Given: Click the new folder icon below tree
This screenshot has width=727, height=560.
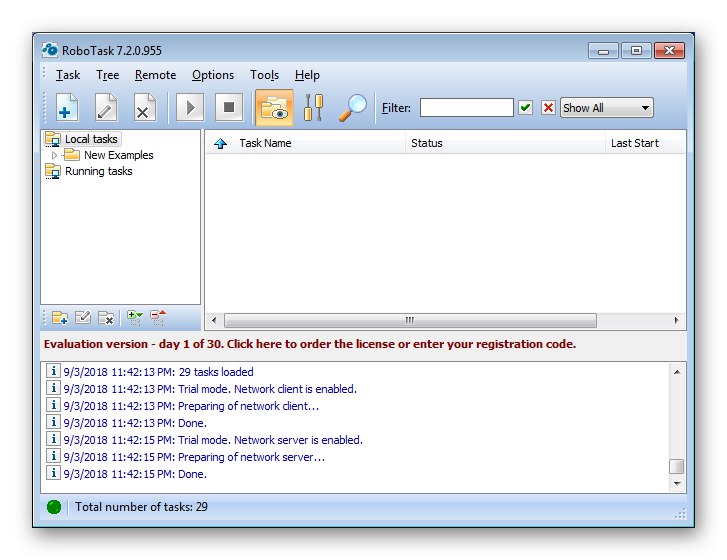Looking at the screenshot, I should point(60,318).
